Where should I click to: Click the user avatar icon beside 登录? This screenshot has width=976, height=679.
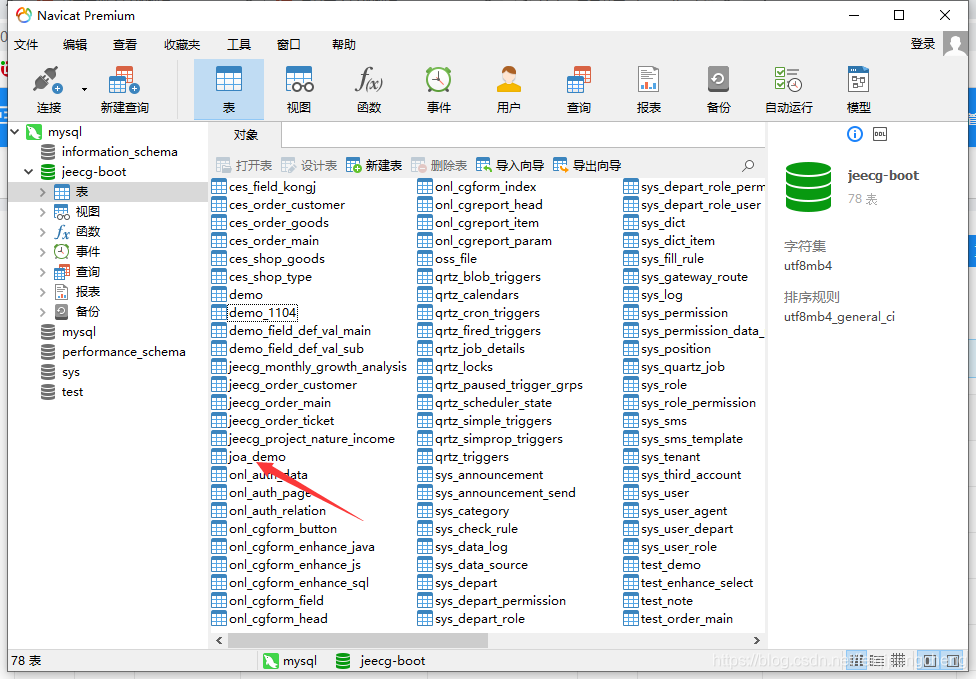[955, 44]
